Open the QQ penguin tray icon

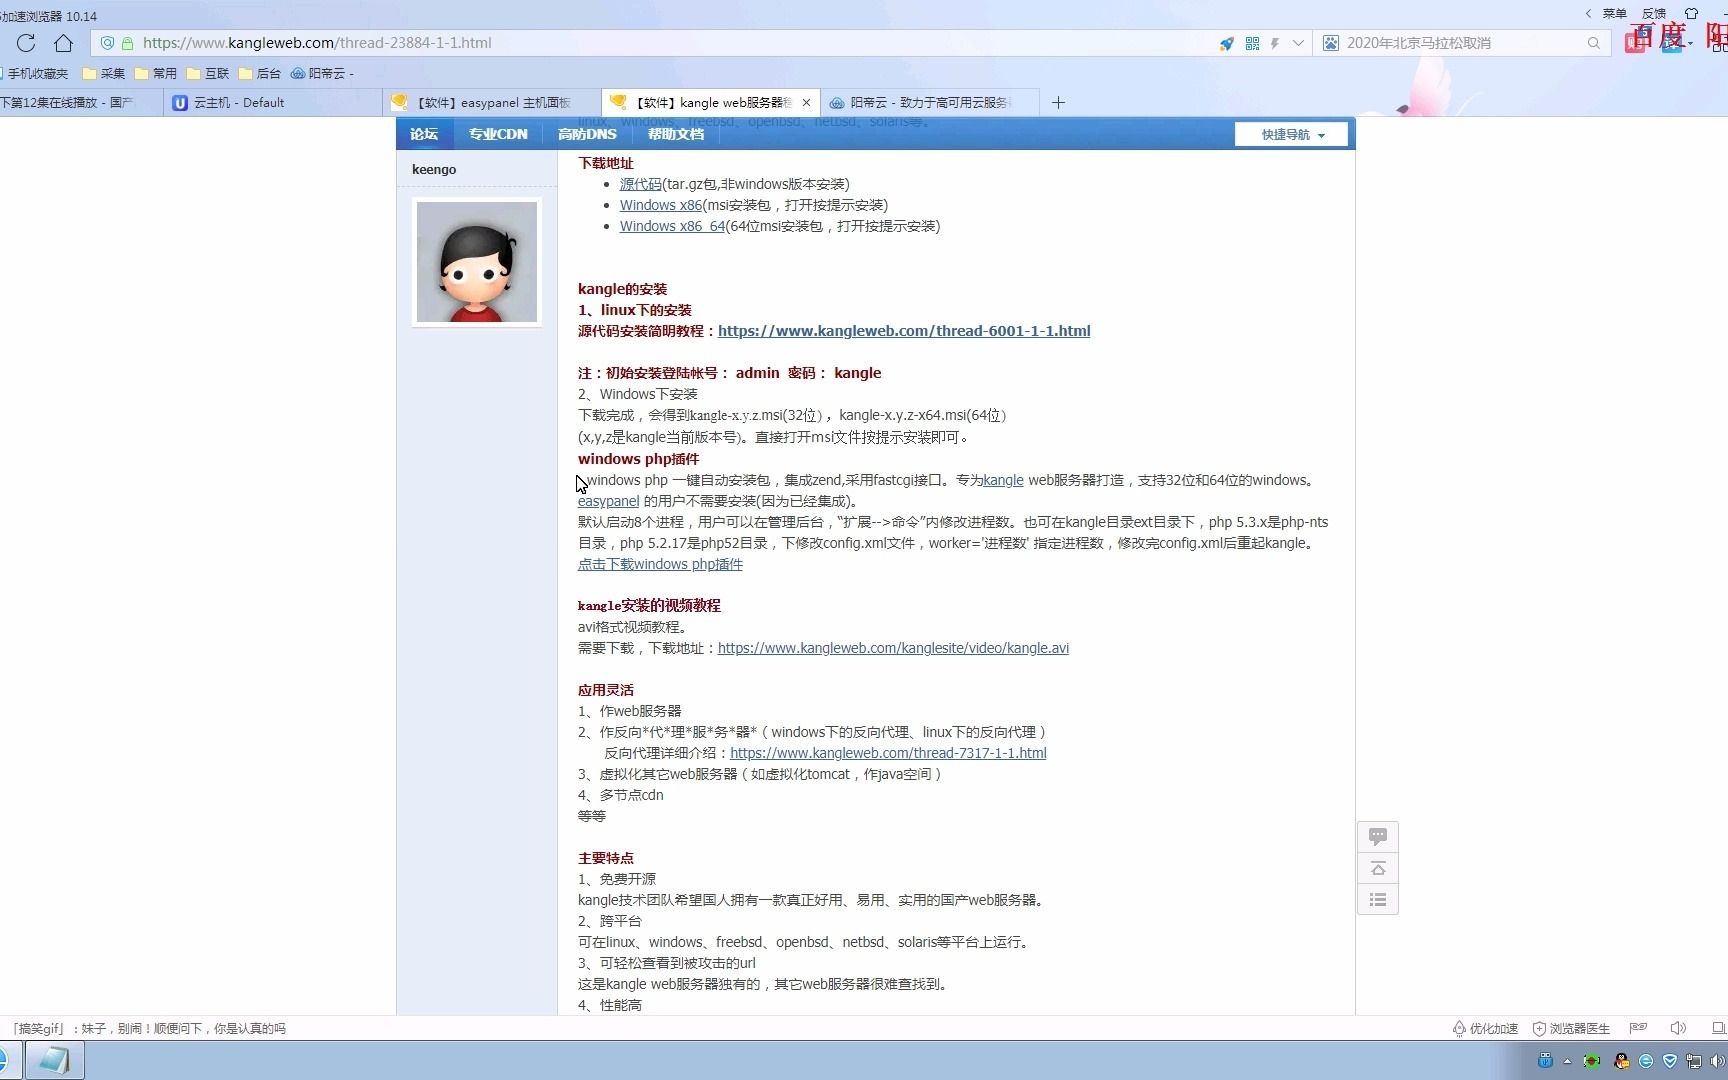pos(1621,1061)
